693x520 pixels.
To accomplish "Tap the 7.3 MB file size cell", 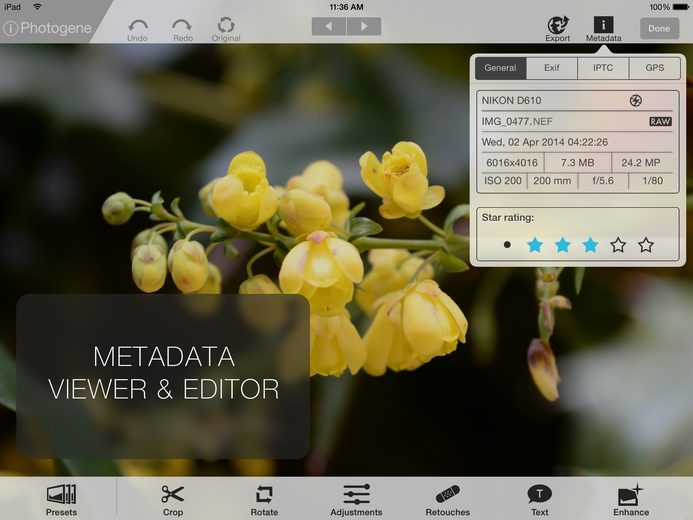I will click(x=578, y=163).
